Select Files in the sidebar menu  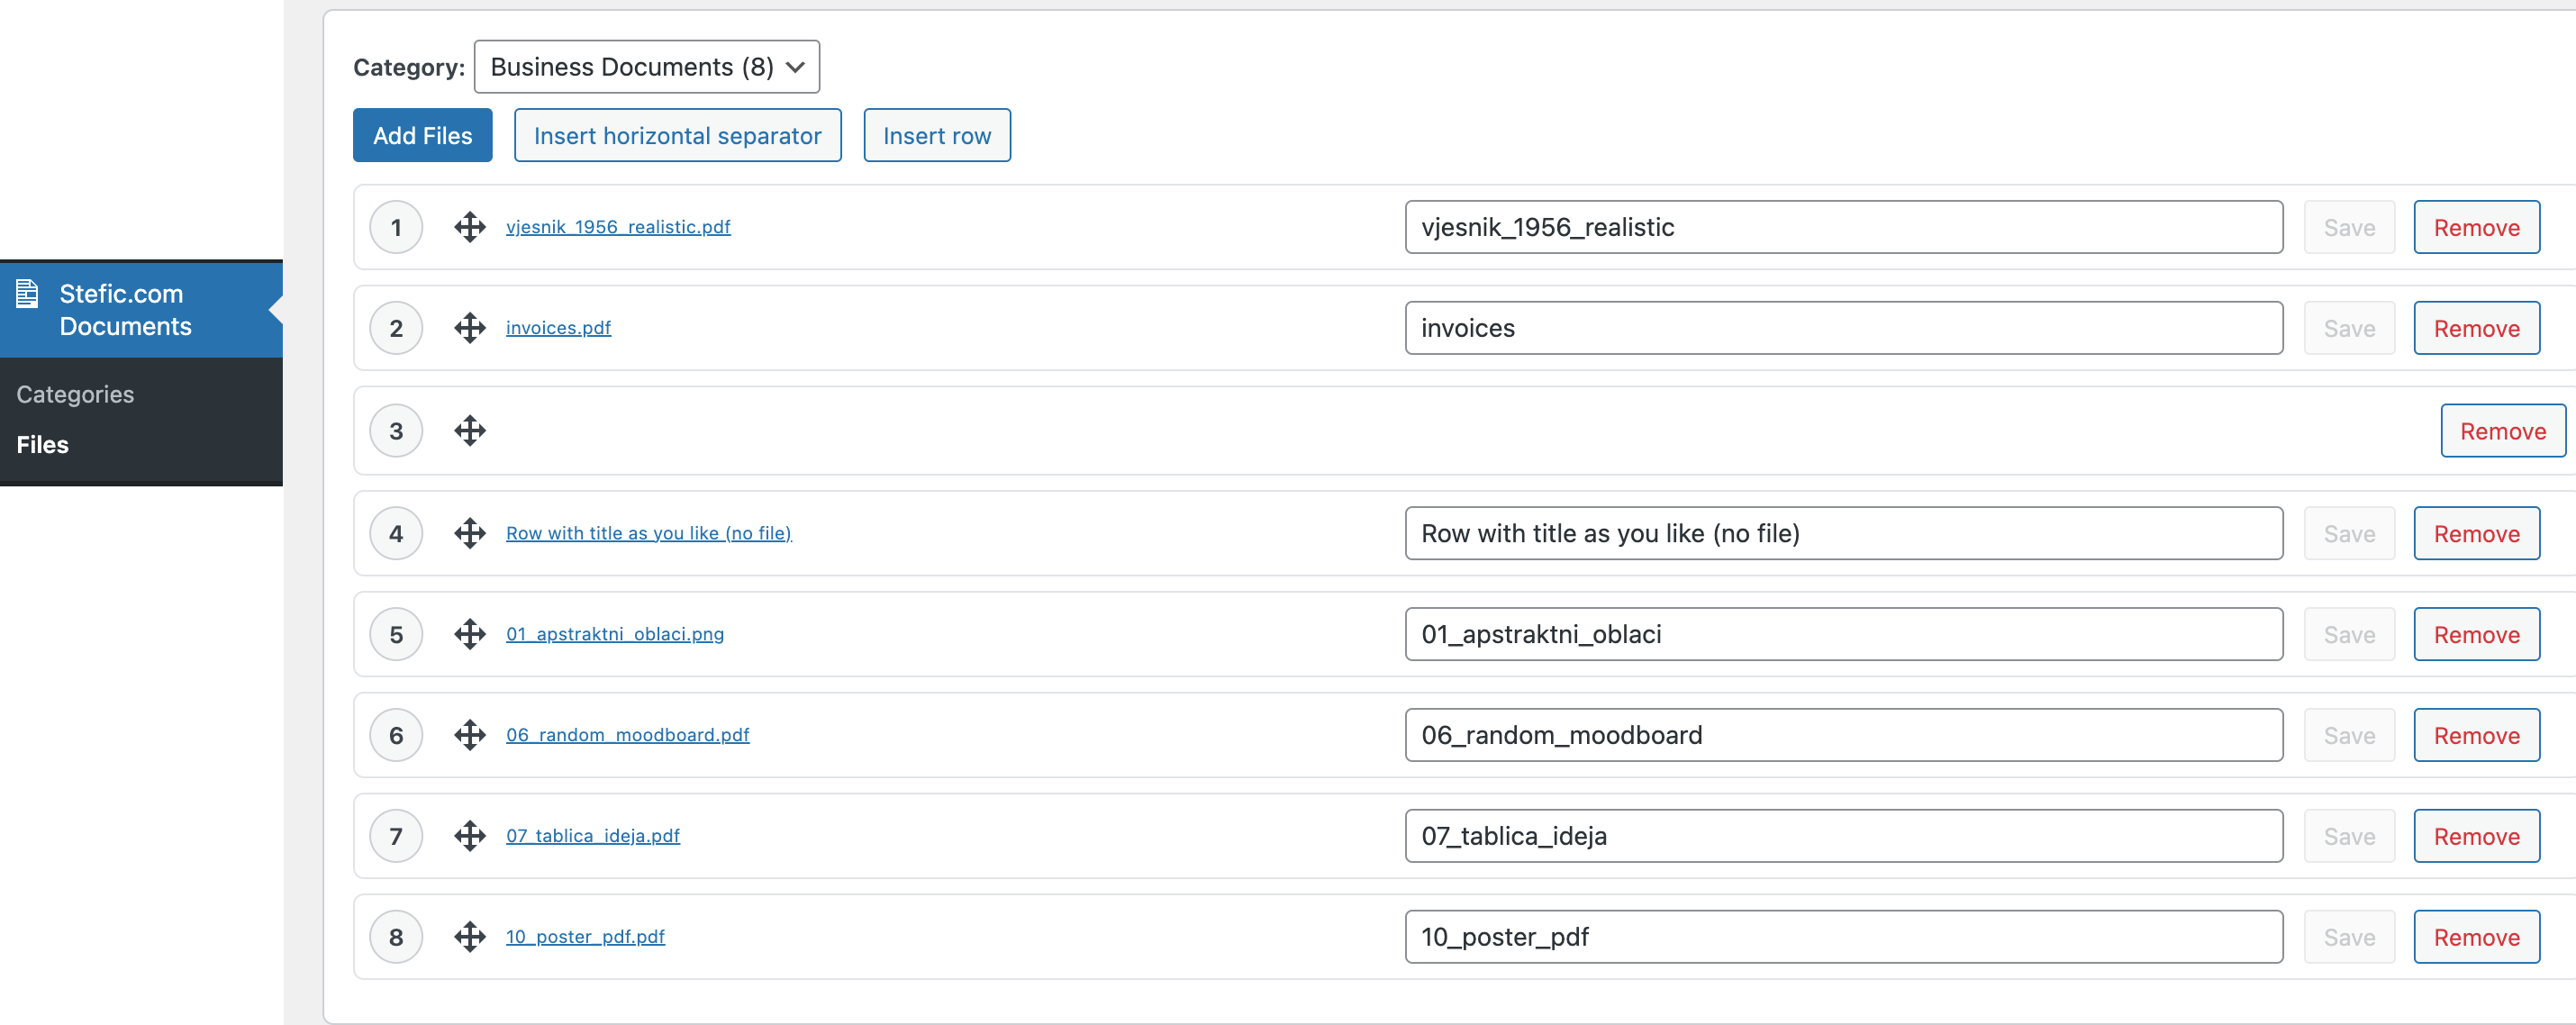pyautogui.click(x=42, y=445)
